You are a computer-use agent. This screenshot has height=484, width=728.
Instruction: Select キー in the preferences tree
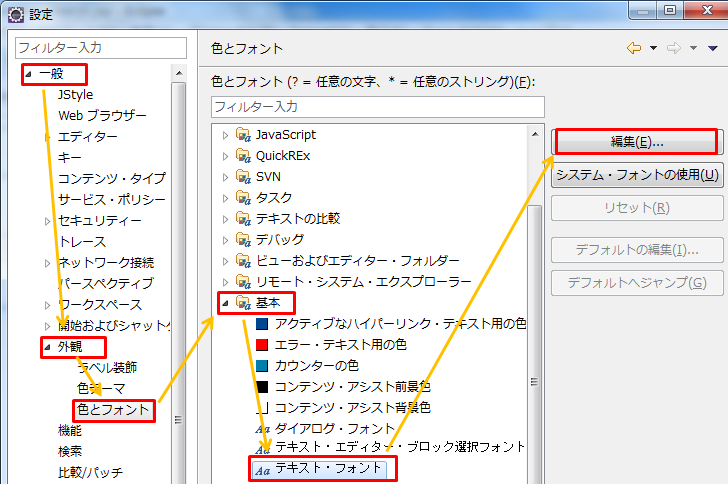(x=70, y=157)
